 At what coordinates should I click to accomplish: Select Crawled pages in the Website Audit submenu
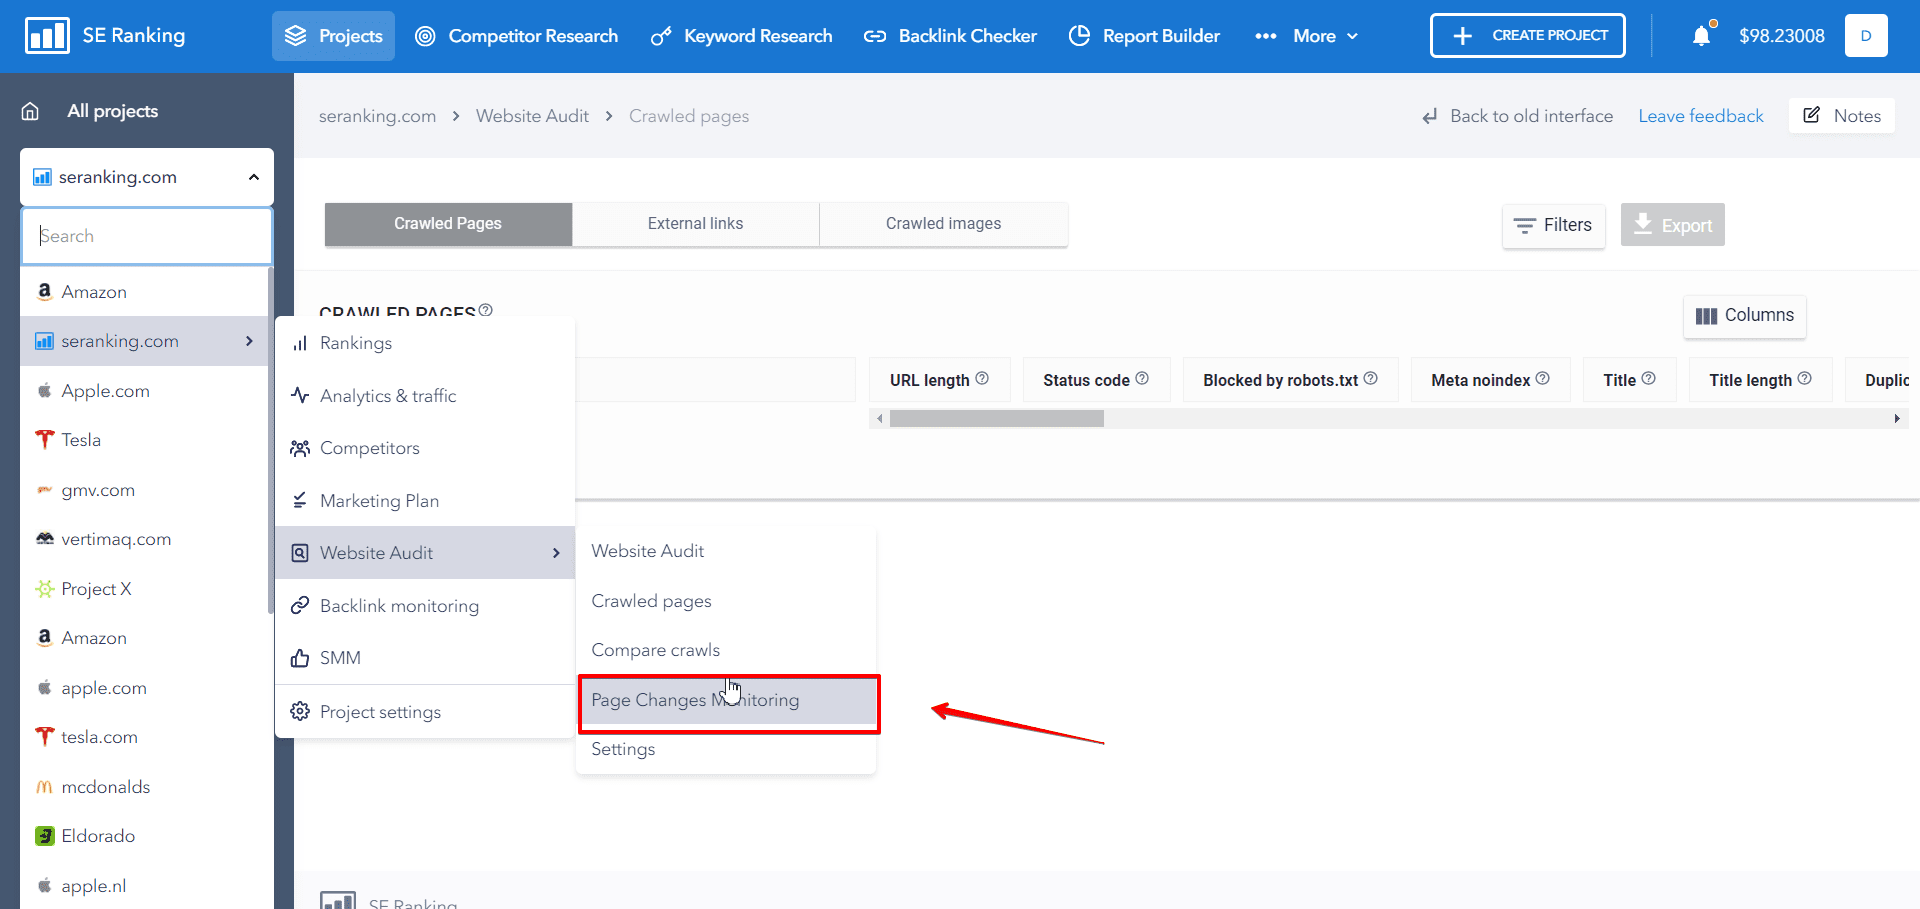(x=726, y=601)
